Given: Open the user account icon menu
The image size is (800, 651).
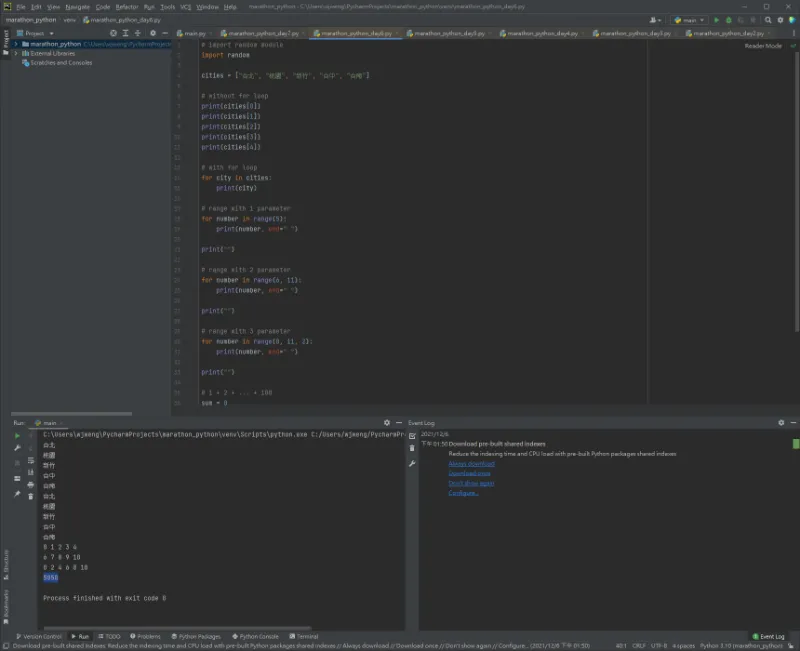Looking at the screenshot, I should point(655,20).
